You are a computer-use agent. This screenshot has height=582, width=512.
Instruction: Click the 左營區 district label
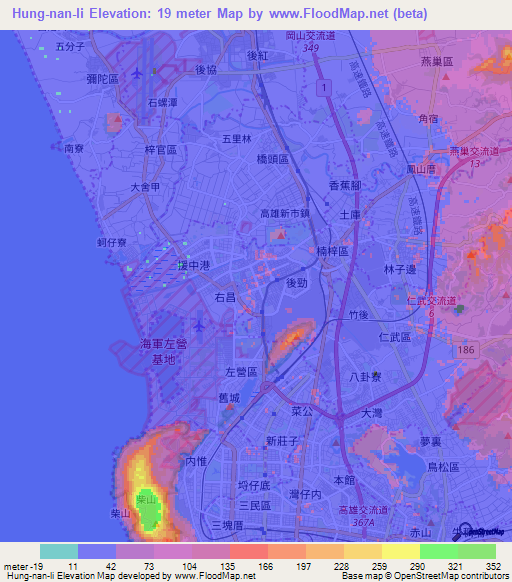(x=241, y=372)
